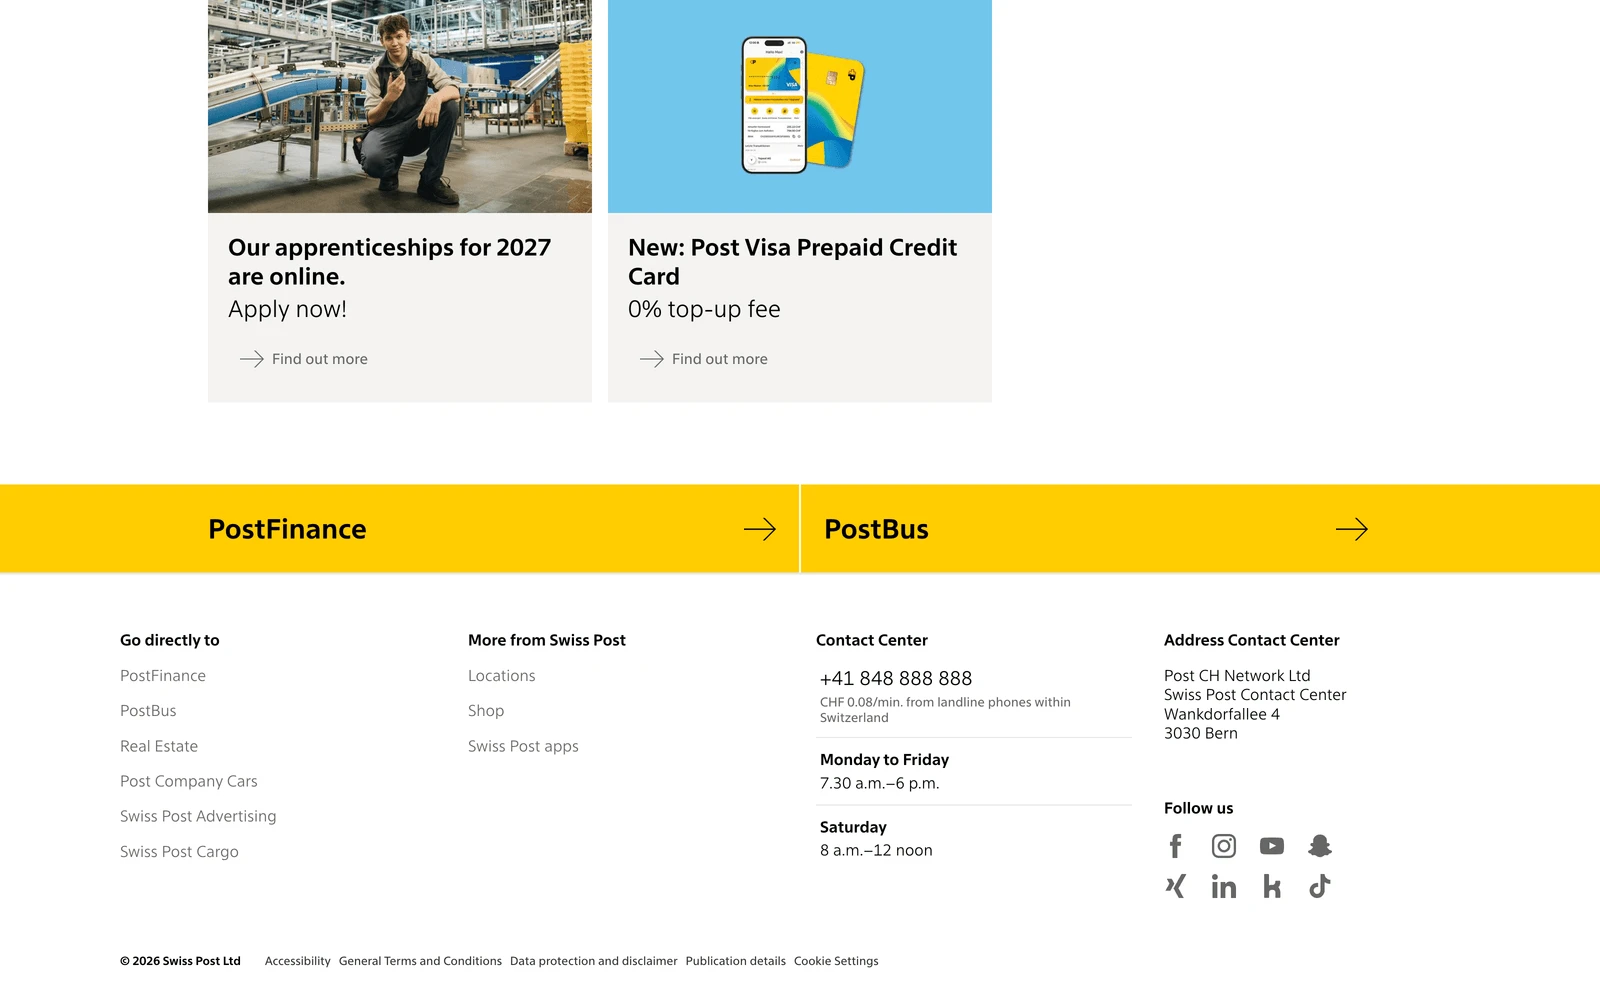
Task: Click '0% top-up fee' subtitle text
Action: click(704, 310)
